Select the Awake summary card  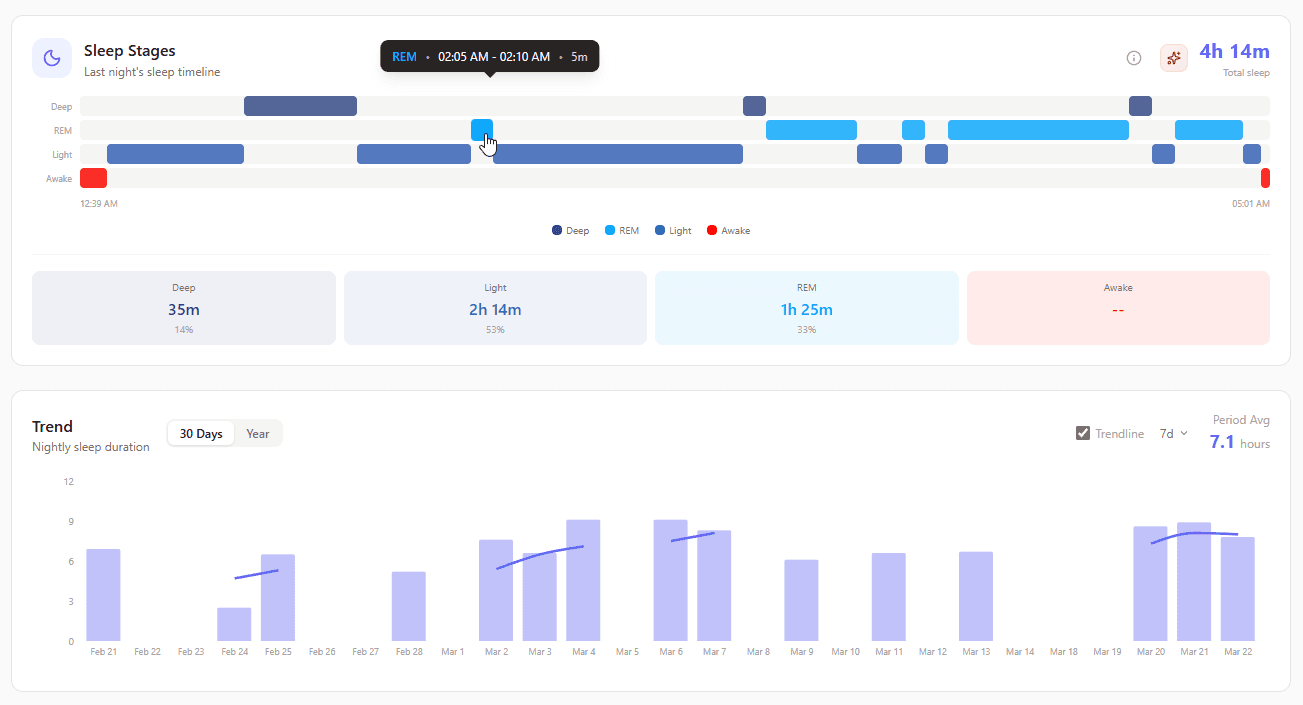[x=1118, y=308]
